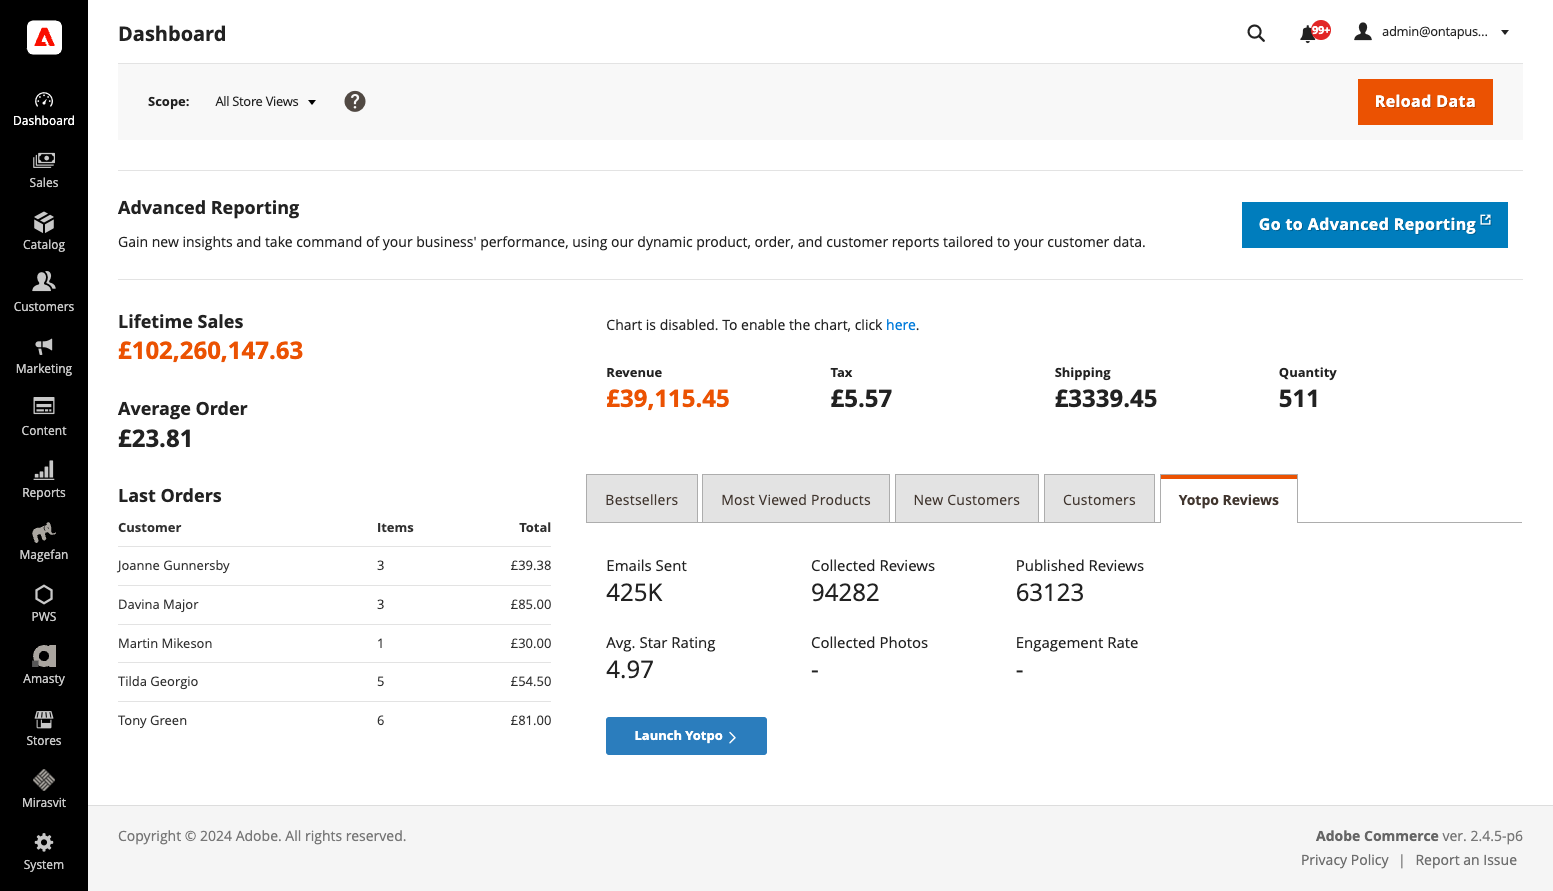Screen dimensions: 1553x891
Task: Open the search magnifier icon
Action: pyautogui.click(x=1256, y=32)
